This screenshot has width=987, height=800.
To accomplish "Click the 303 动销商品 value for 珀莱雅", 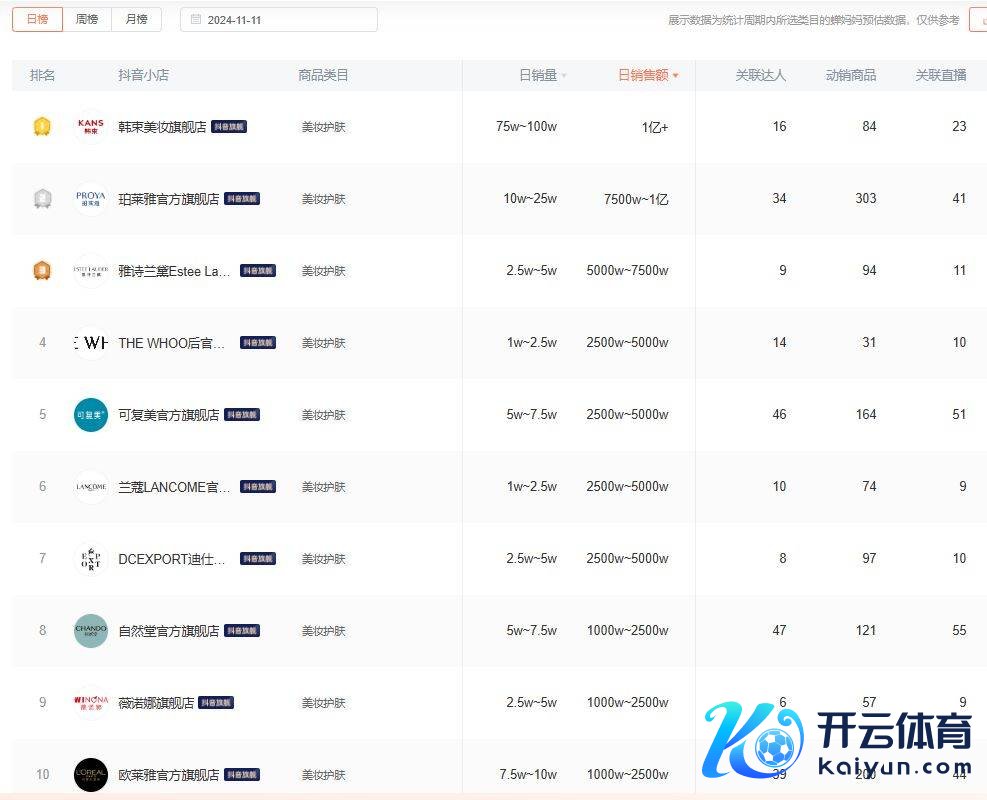I will [x=866, y=199].
